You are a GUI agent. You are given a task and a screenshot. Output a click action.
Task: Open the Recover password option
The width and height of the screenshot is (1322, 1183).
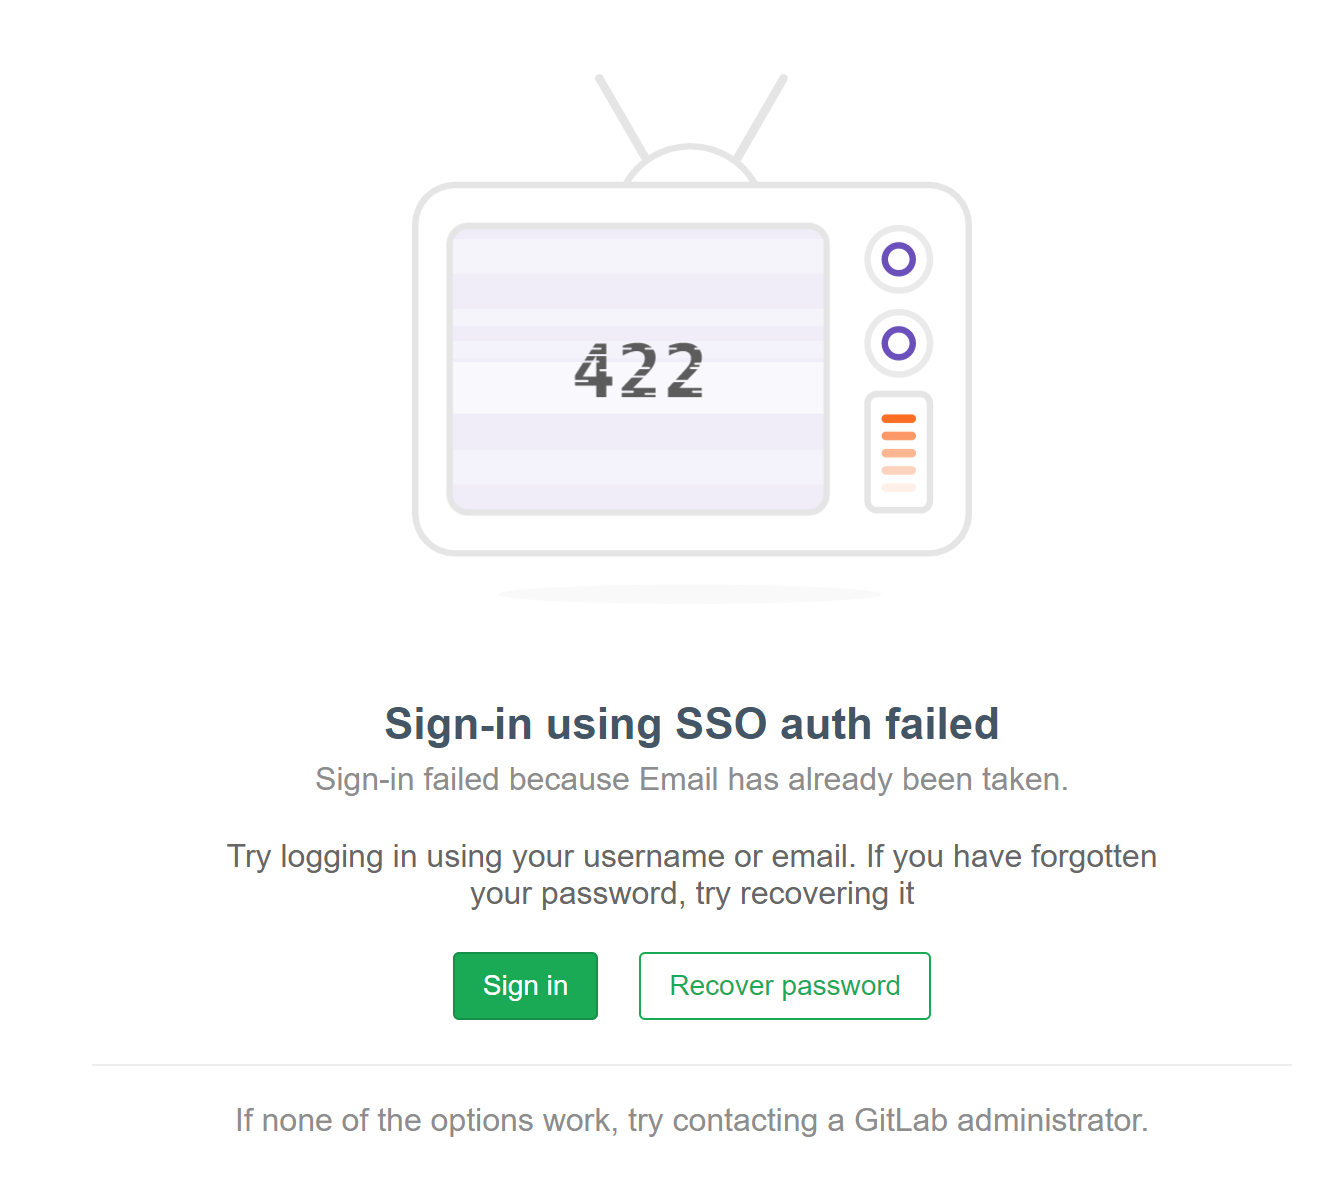784,986
